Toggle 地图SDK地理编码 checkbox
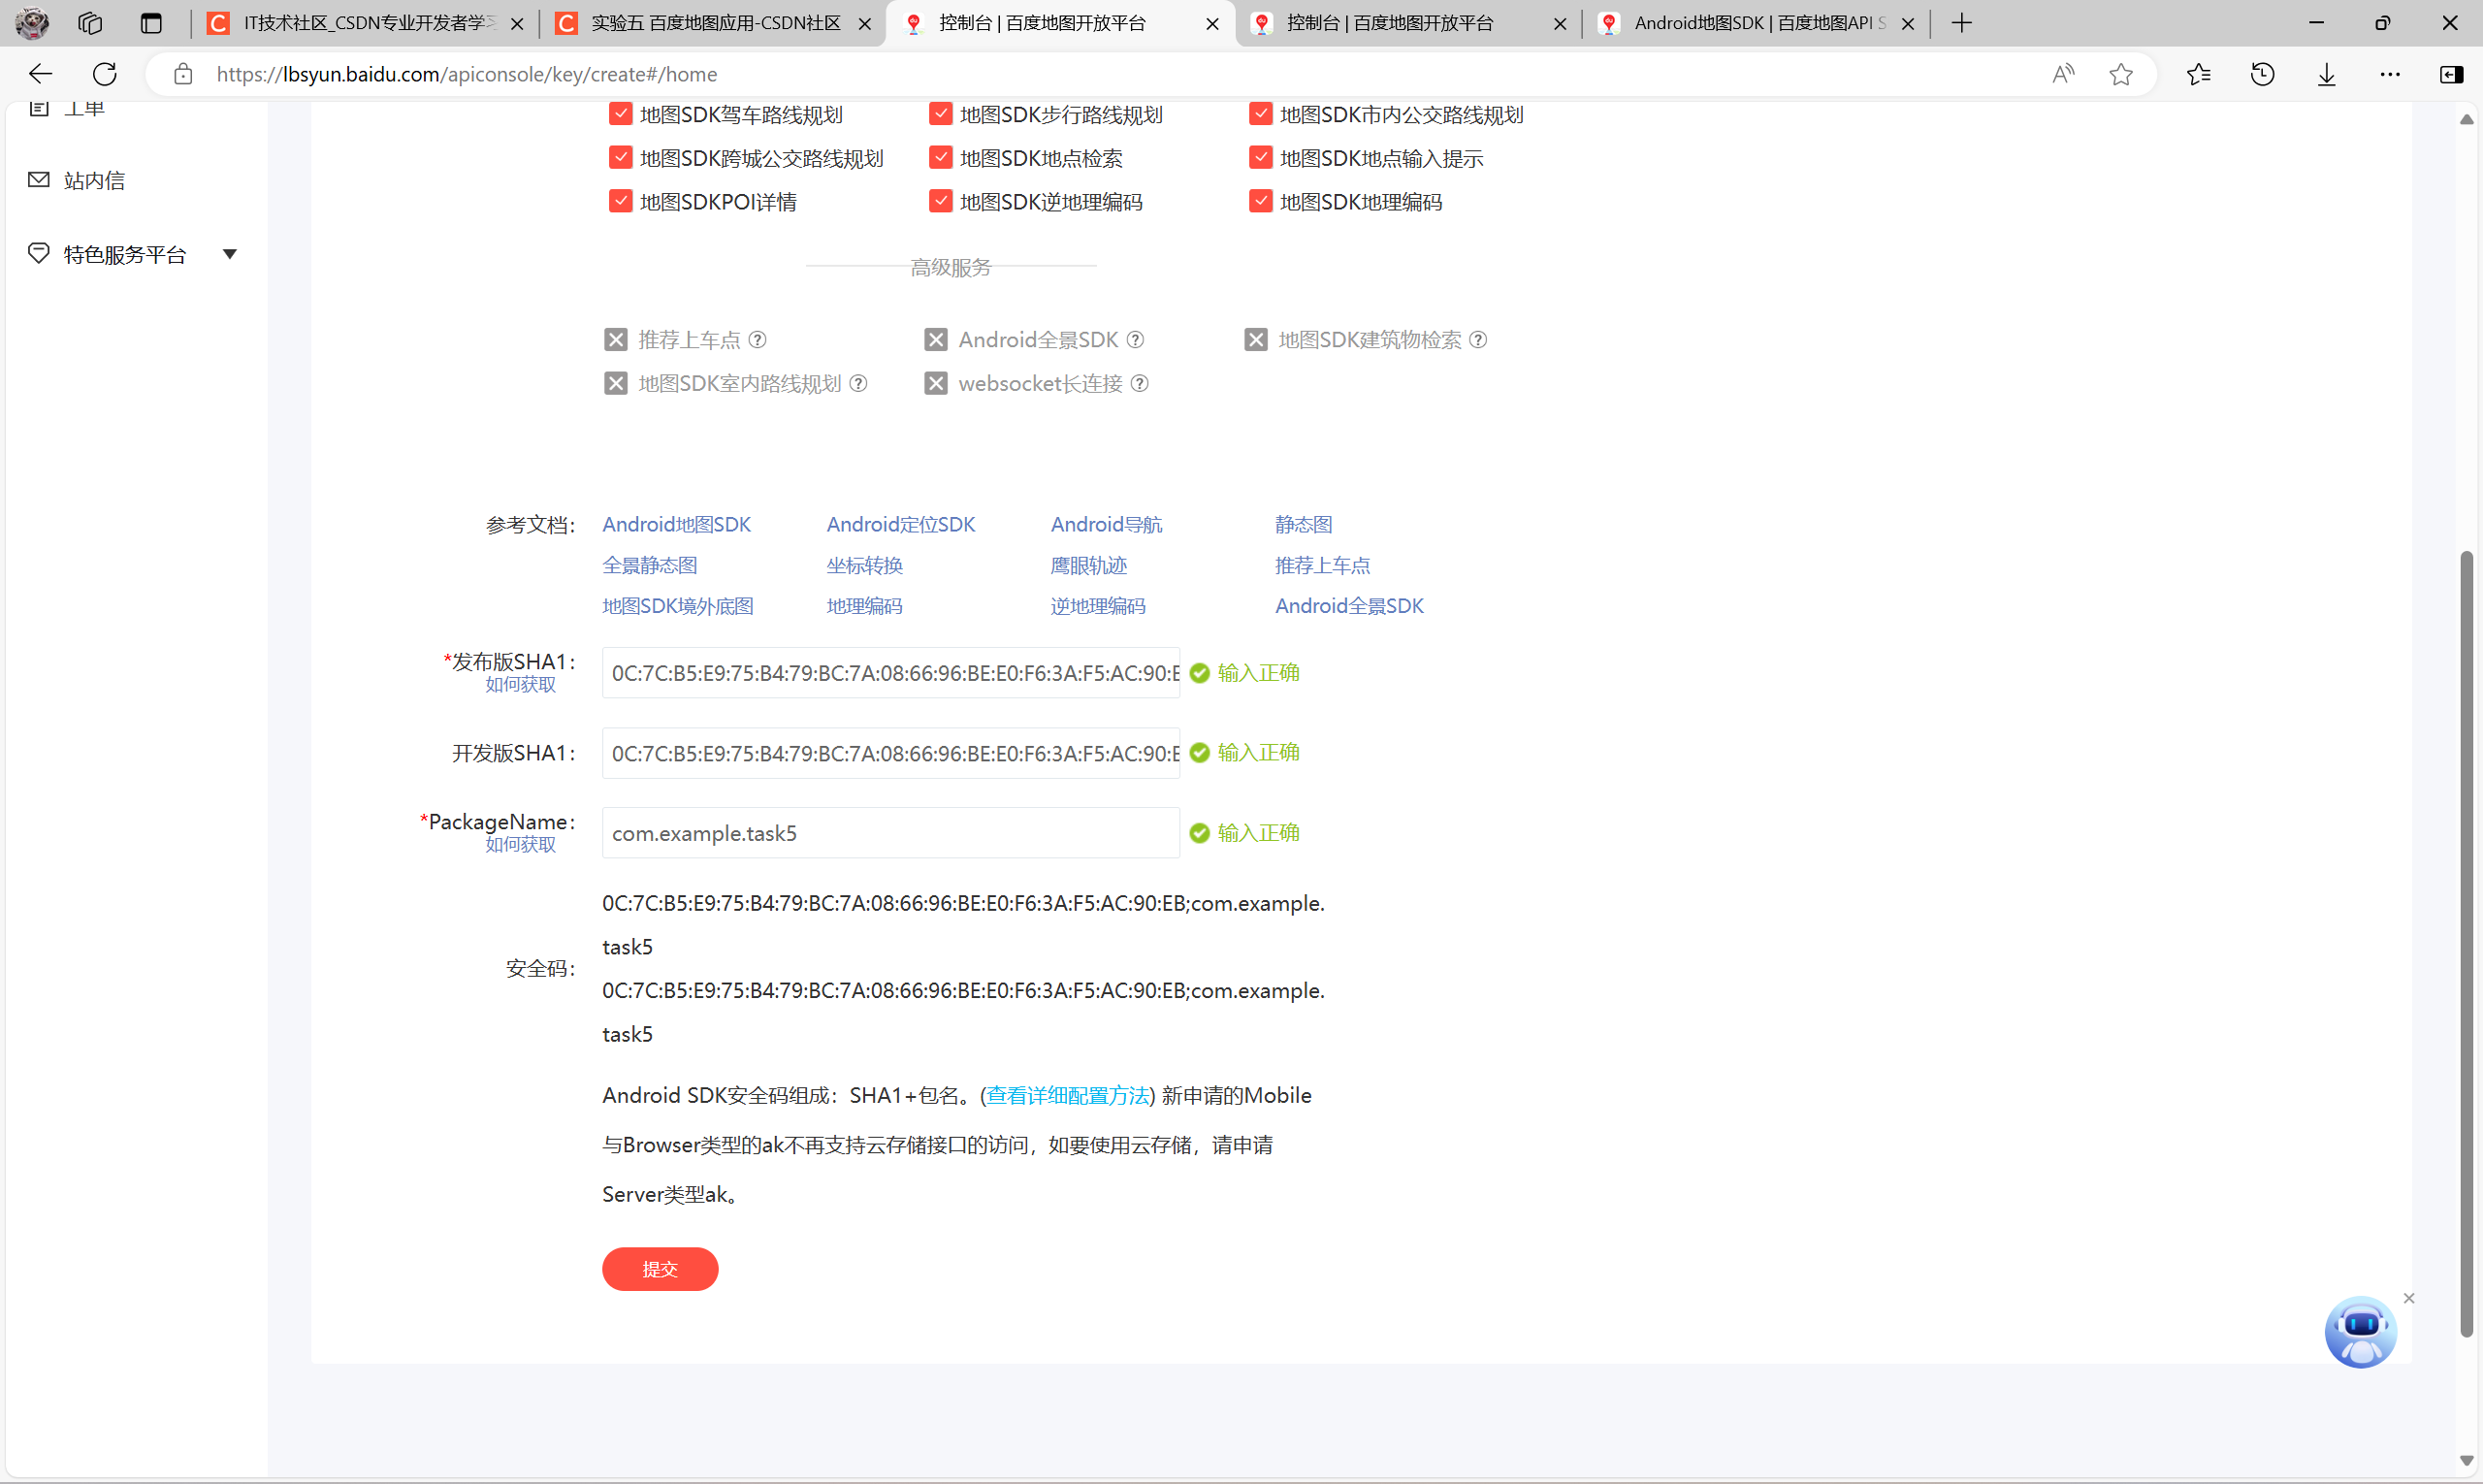Image resolution: width=2483 pixels, height=1484 pixels. [1260, 202]
